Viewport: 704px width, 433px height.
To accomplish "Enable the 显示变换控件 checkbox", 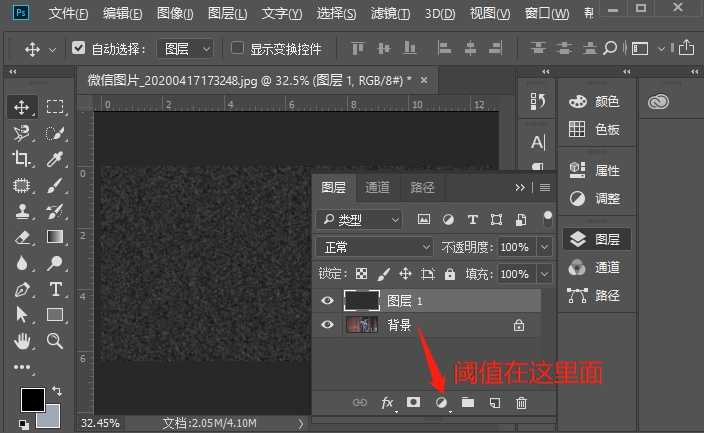I will pos(237,48).
